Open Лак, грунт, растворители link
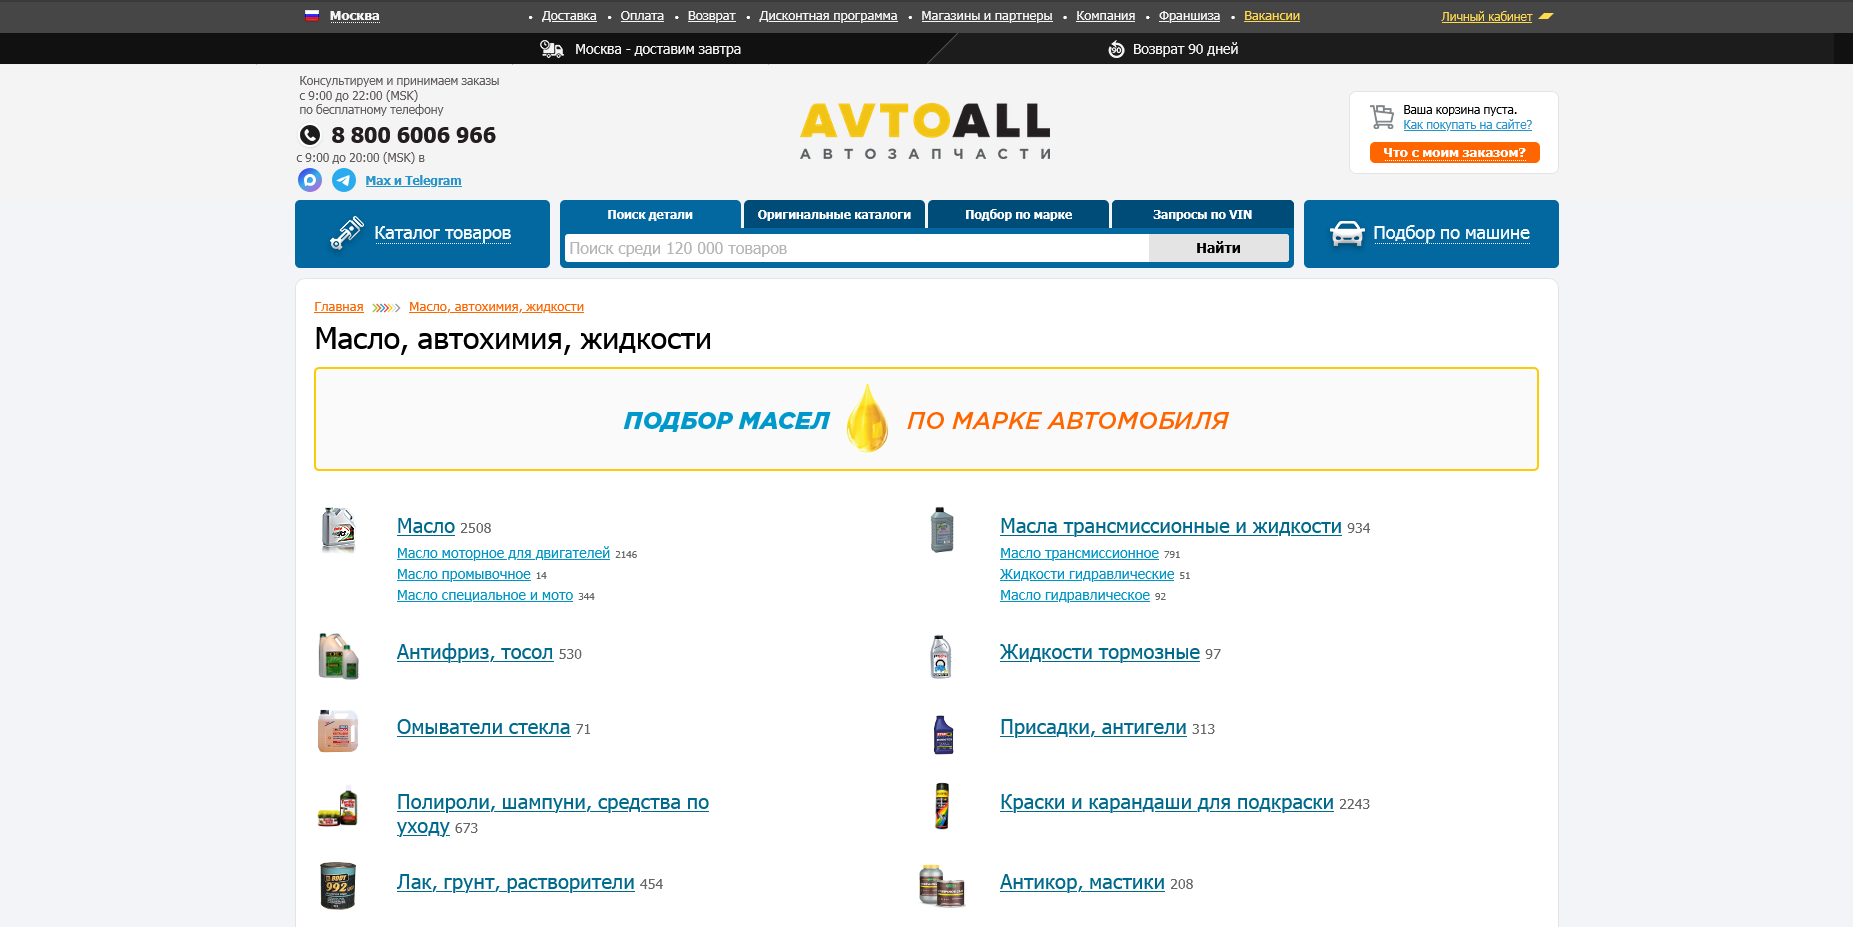This screenshot has height=927, width=1853. (x=516, y=882)
